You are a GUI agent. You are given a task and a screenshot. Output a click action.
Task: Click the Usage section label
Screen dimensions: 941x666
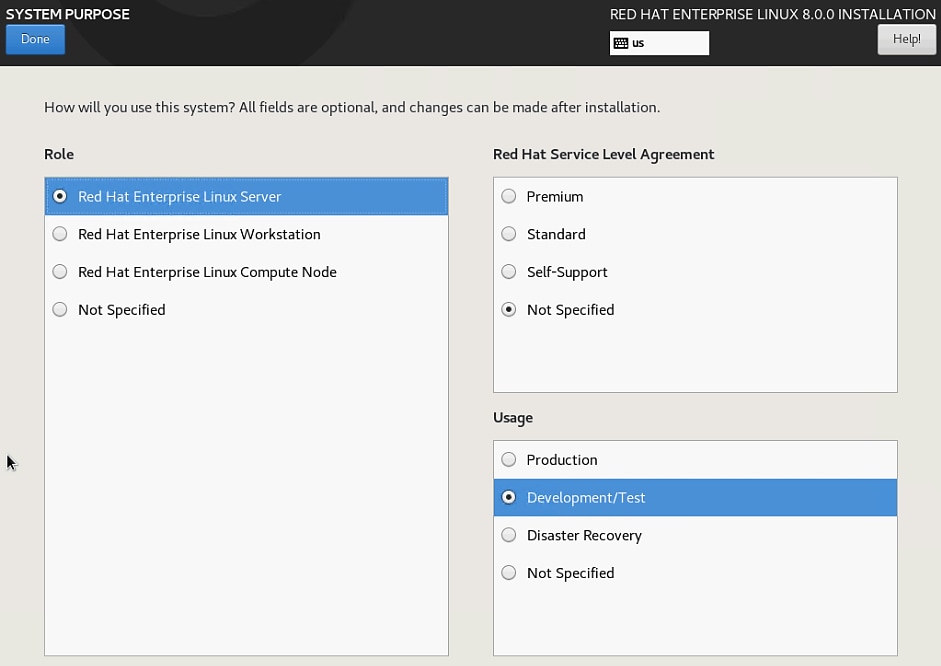pos(513,417)
